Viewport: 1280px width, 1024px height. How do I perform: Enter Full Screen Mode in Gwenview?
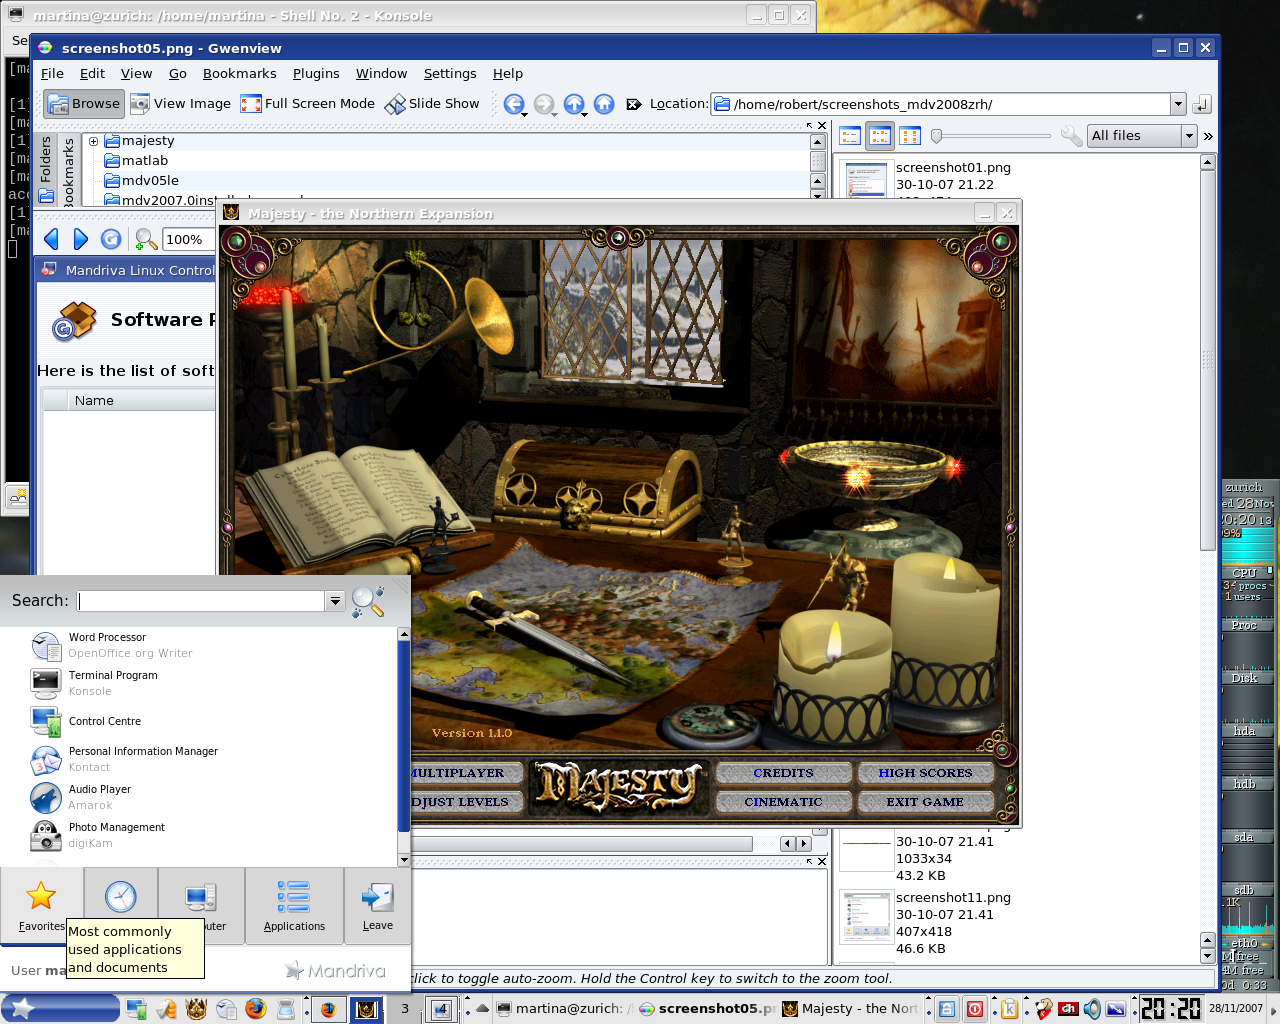coord(307,103)
